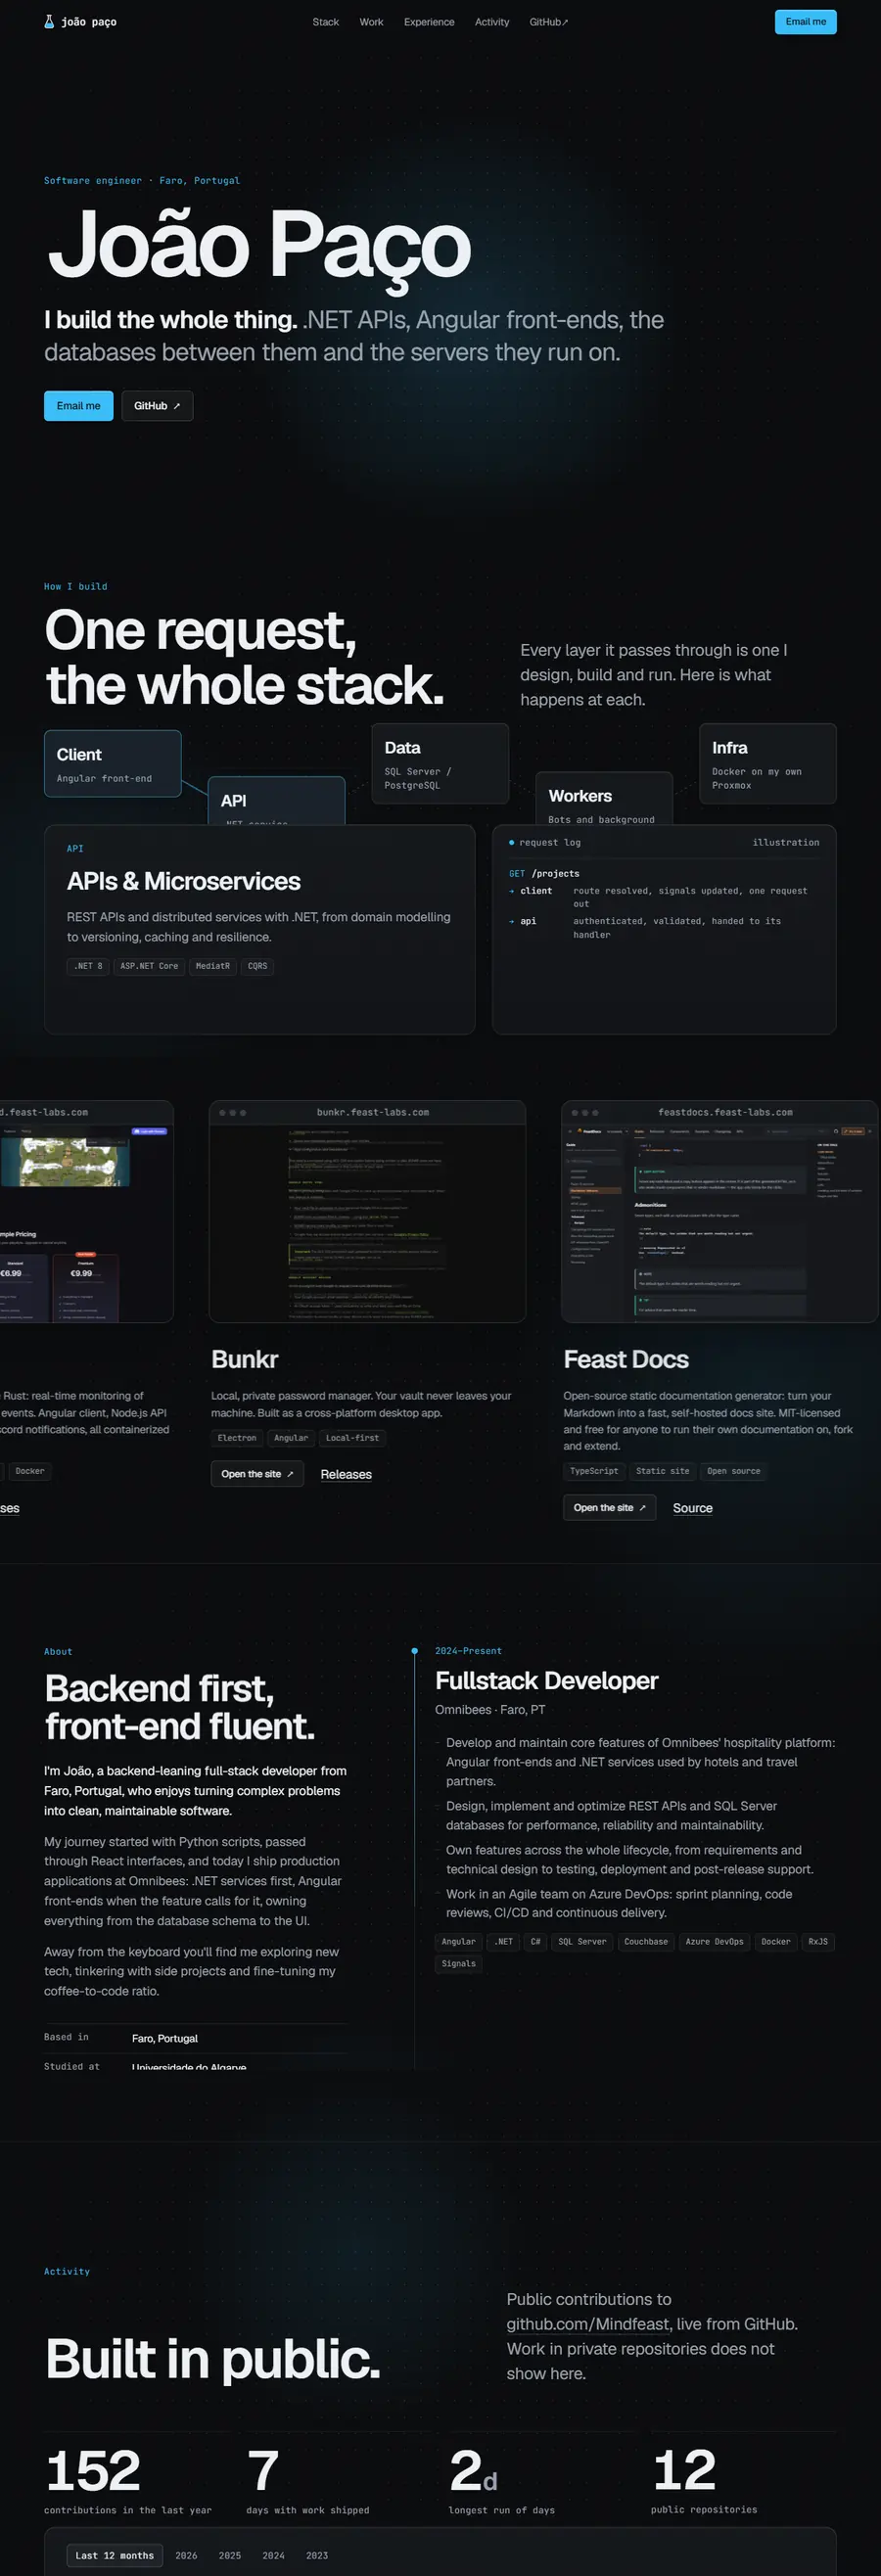Click the blue Email me hero button
This screenshot has width=881, height=2576.
78,406
